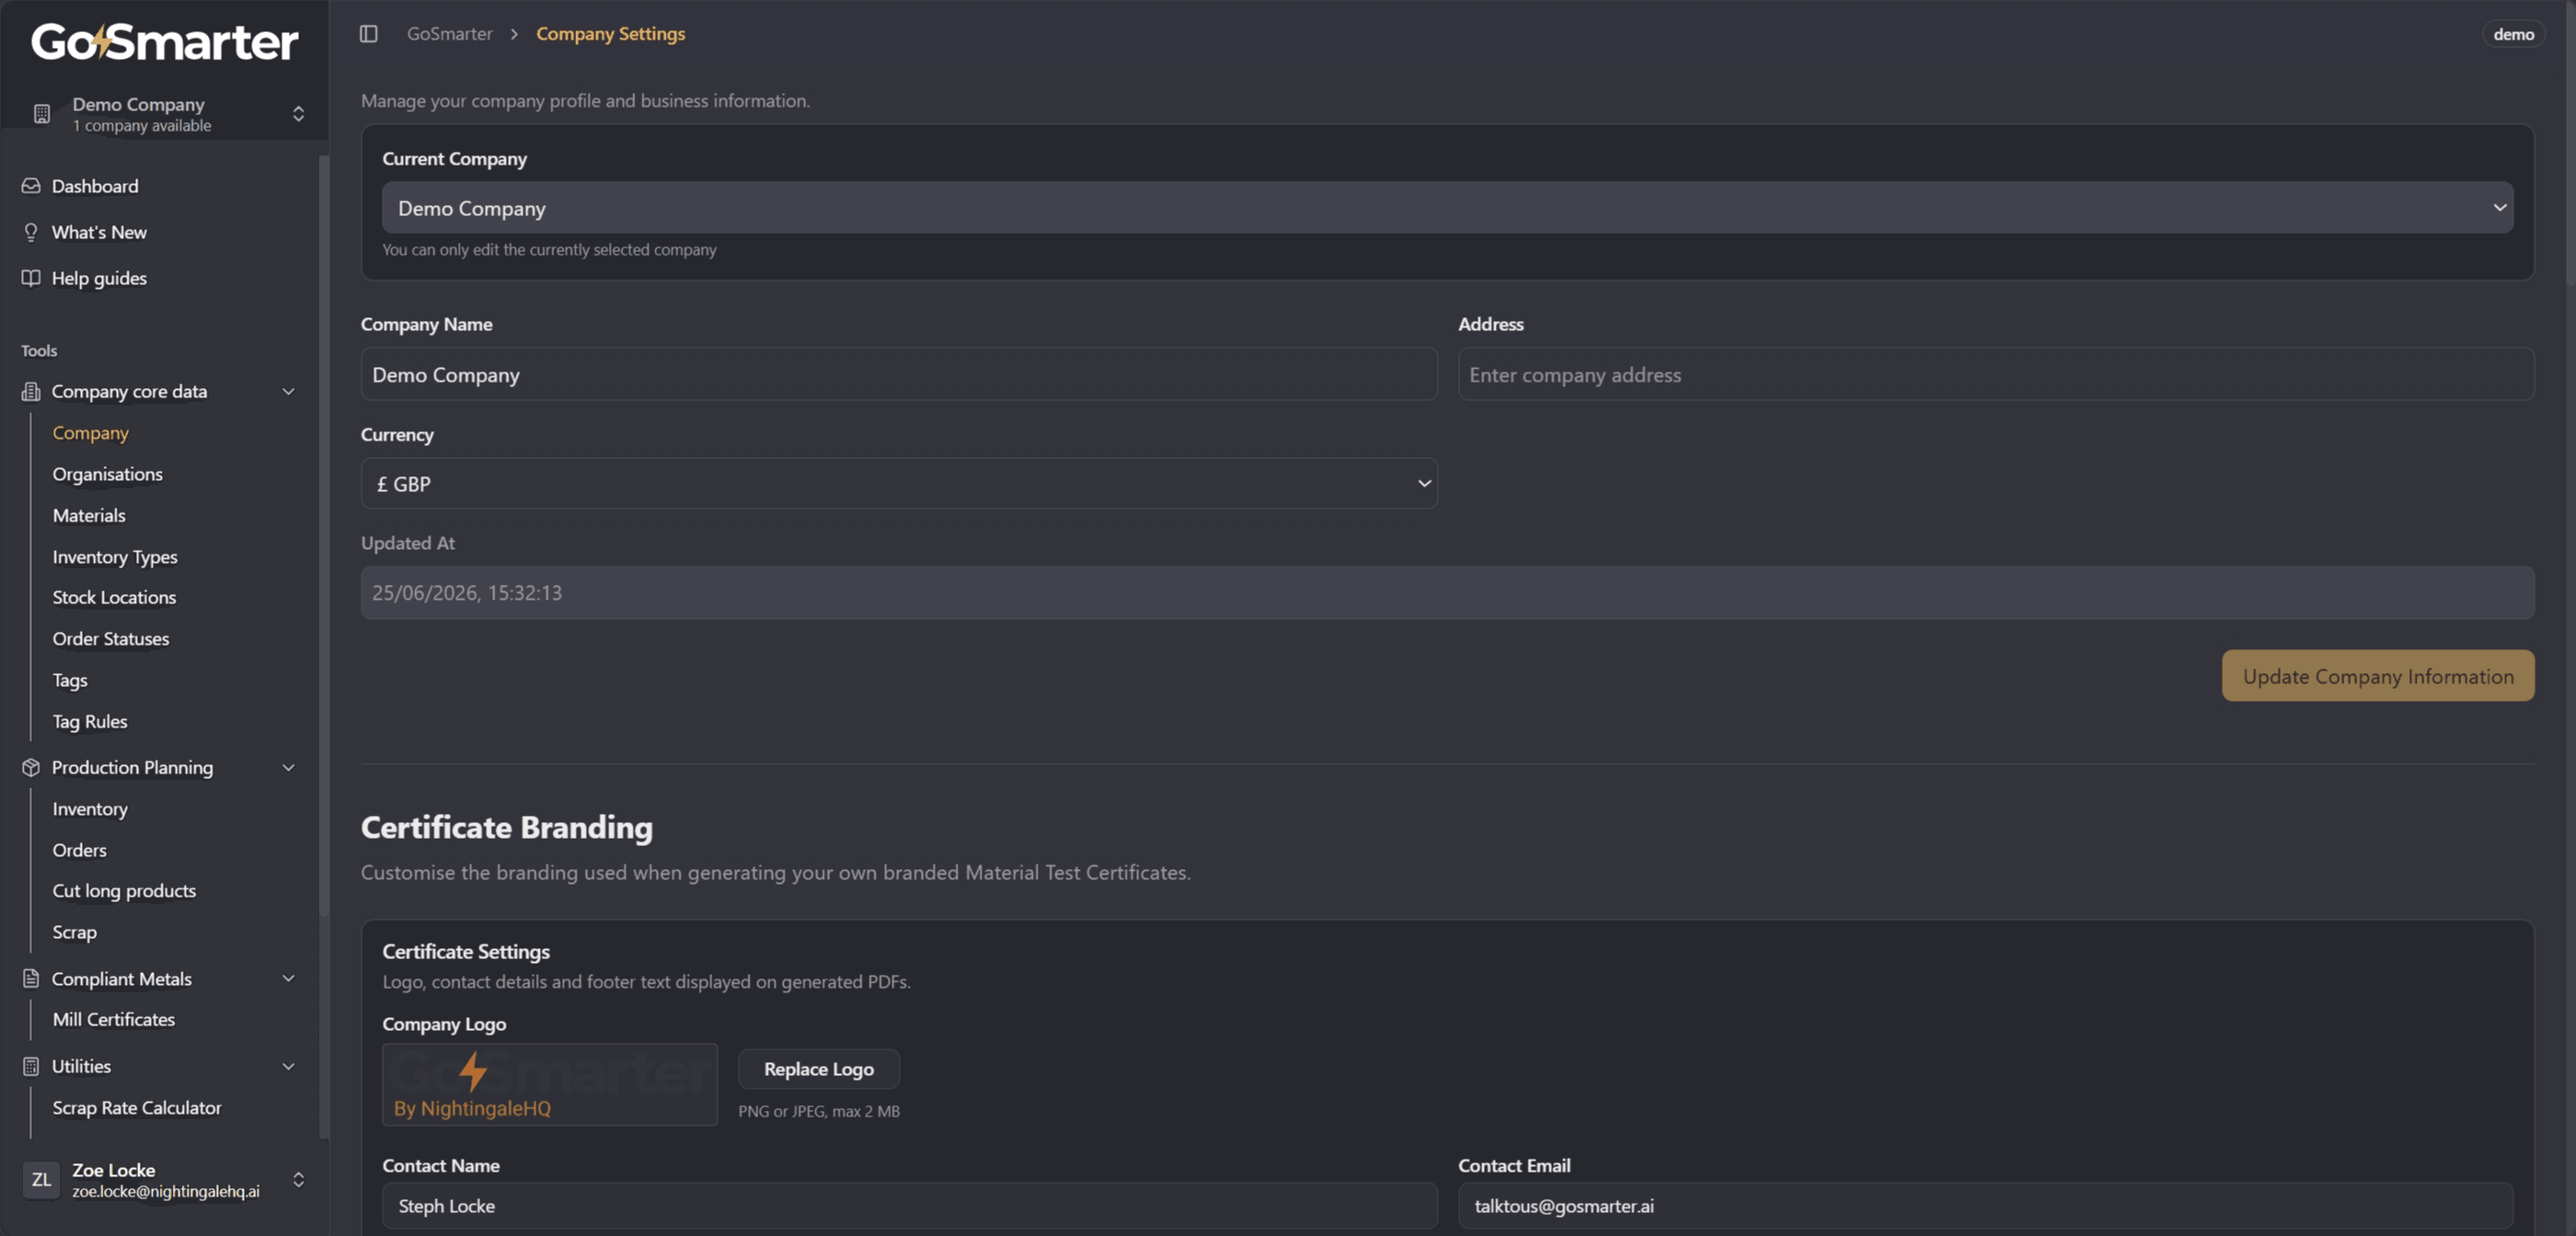Go to Materials
Screen dimensions: 2576x1236
tap(89, 515)
